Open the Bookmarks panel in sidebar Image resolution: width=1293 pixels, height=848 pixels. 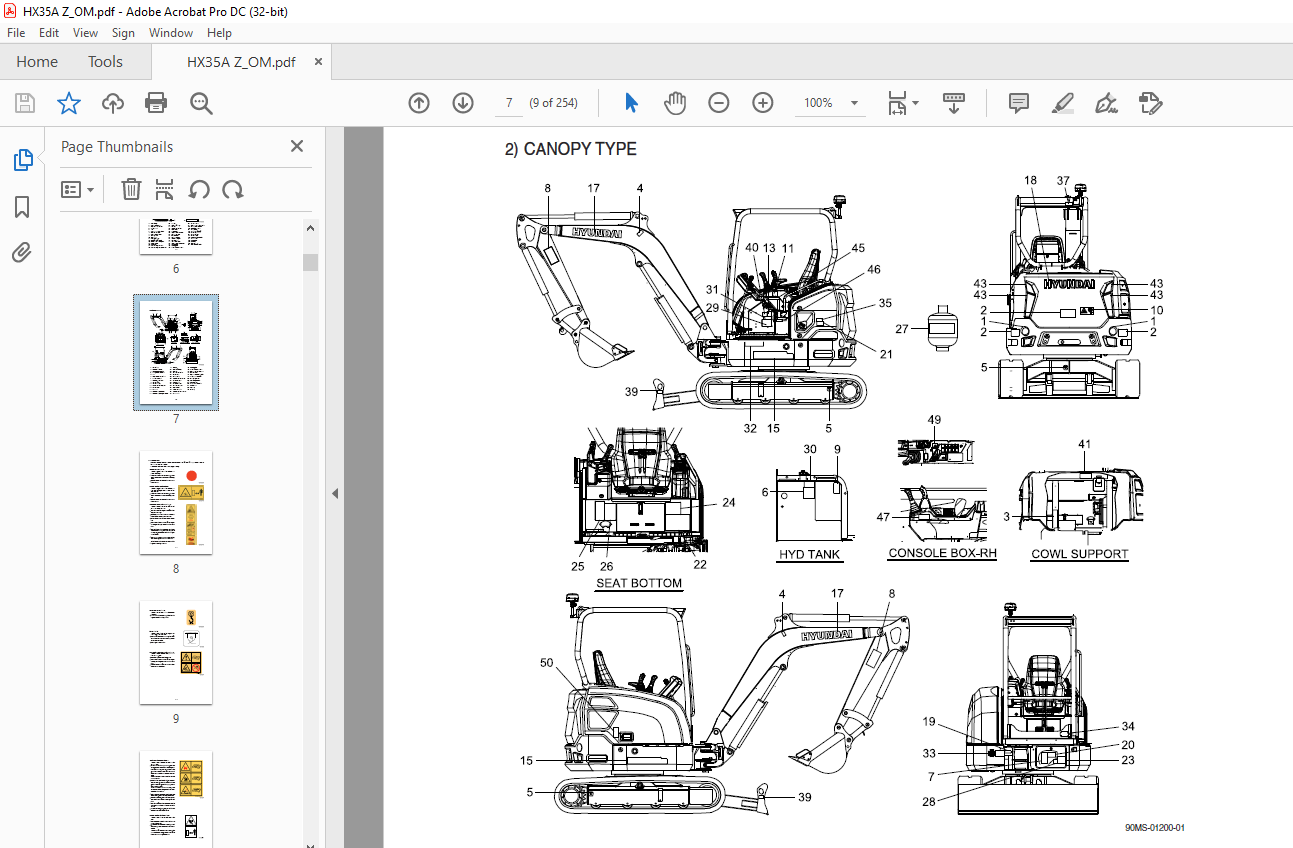[22, 207]
